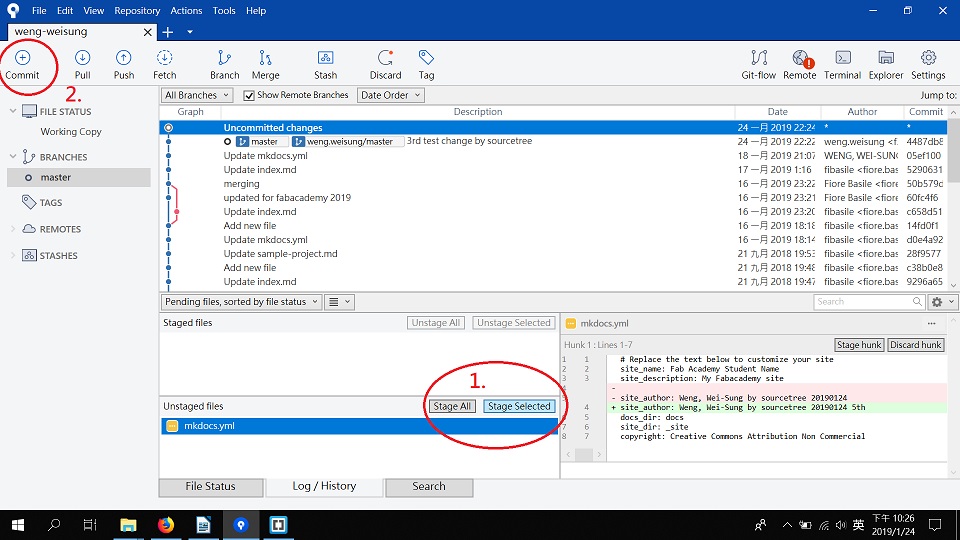The height and width of the screenshot is (540, 960).
Task: Click the Commit toolbar icon
Action: [23, 65]
